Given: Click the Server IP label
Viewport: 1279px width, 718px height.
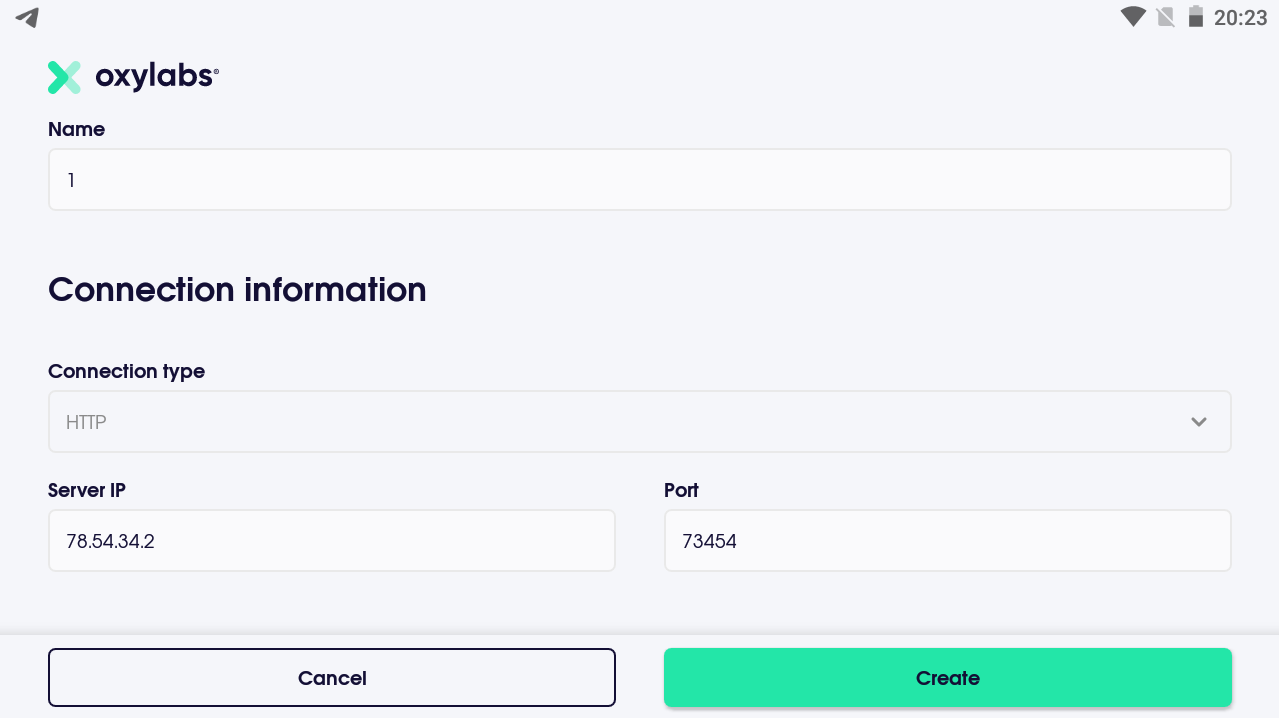Looking at the screenshot, I should (87, 491).
